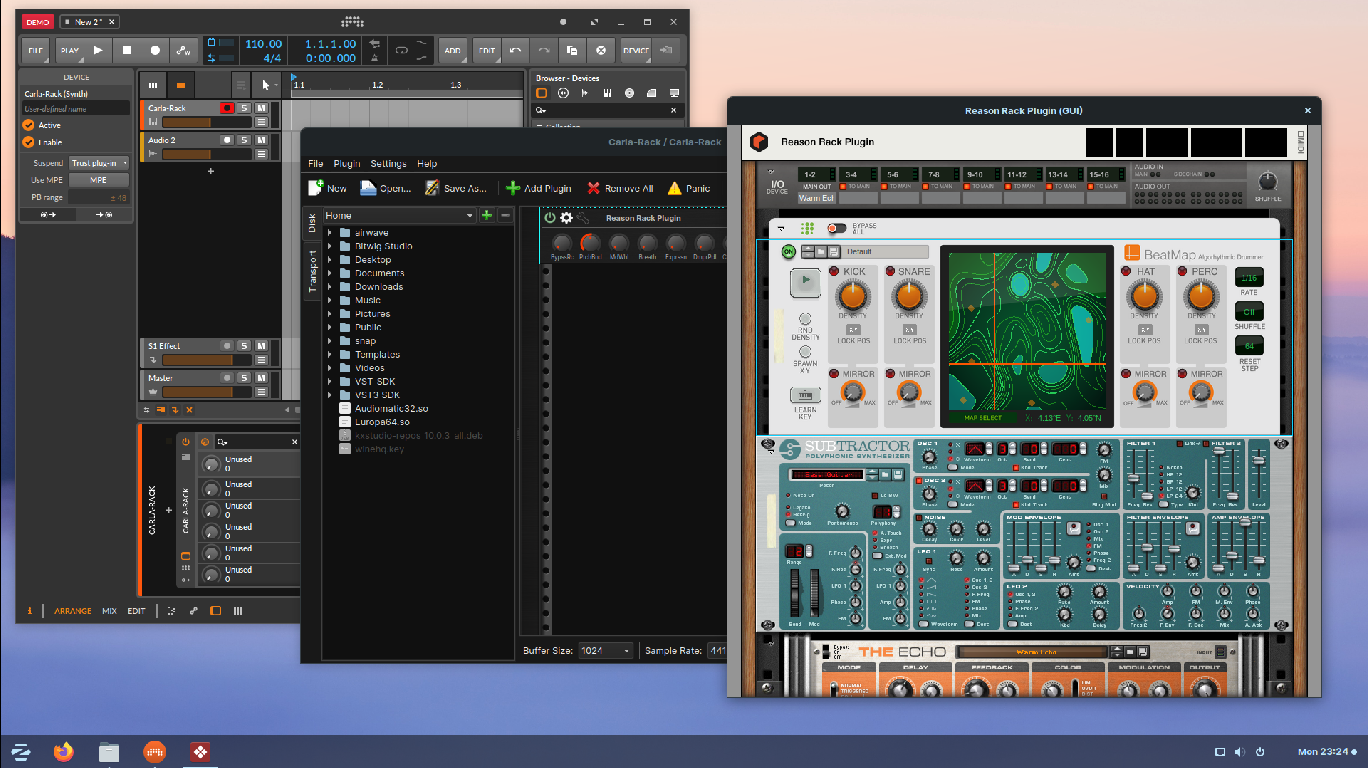Mute the Audio 2 track
Image resolution: width=1368 pixels, height=768 pixels.
[x=261, y=140]
